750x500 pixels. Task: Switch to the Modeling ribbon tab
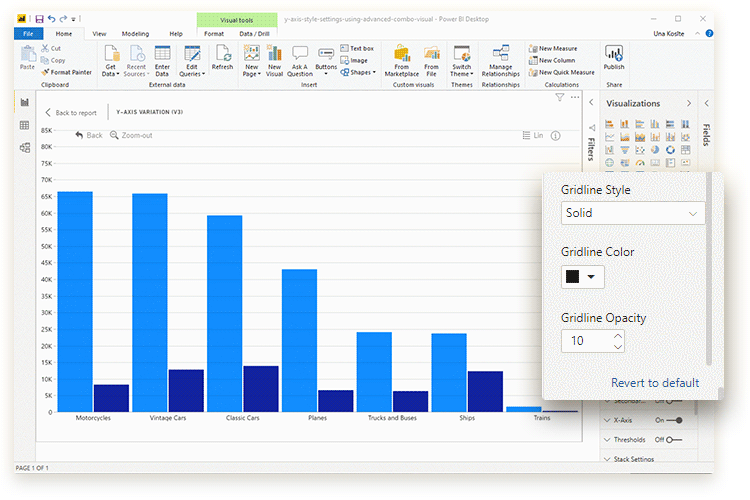point(135,34)
